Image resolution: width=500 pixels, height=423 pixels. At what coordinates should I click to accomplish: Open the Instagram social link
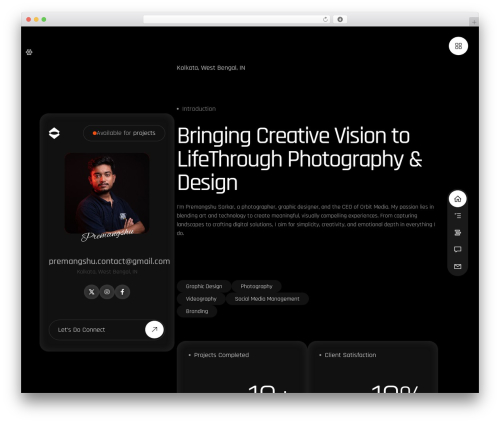pyautogui.click(x=107, y=292)
